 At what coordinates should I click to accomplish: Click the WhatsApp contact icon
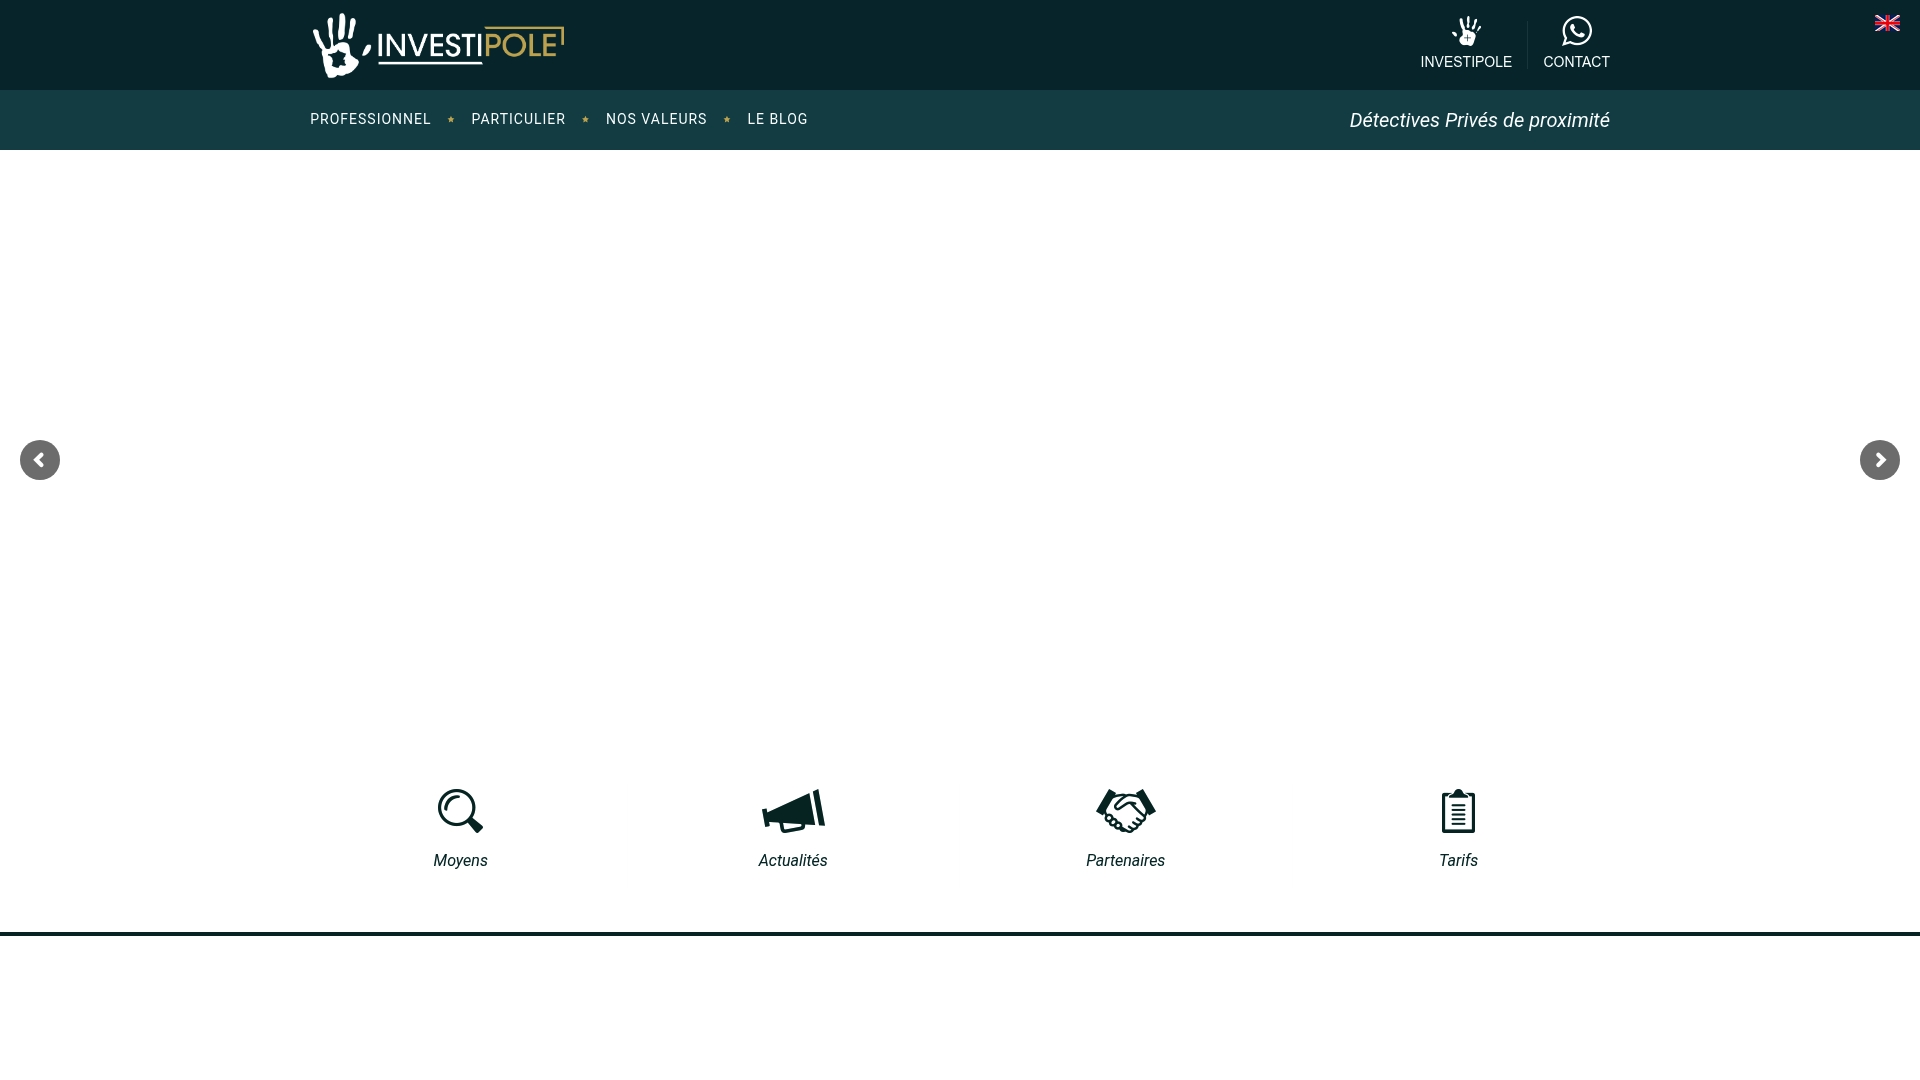1577,31
